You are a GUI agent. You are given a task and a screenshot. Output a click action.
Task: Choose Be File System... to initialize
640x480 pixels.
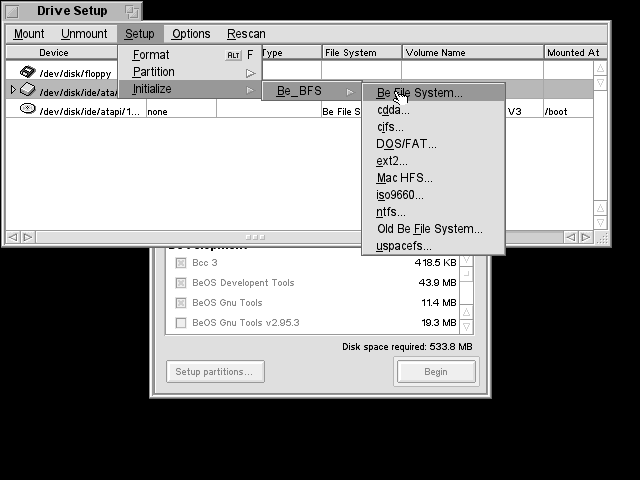click(433, 93)
